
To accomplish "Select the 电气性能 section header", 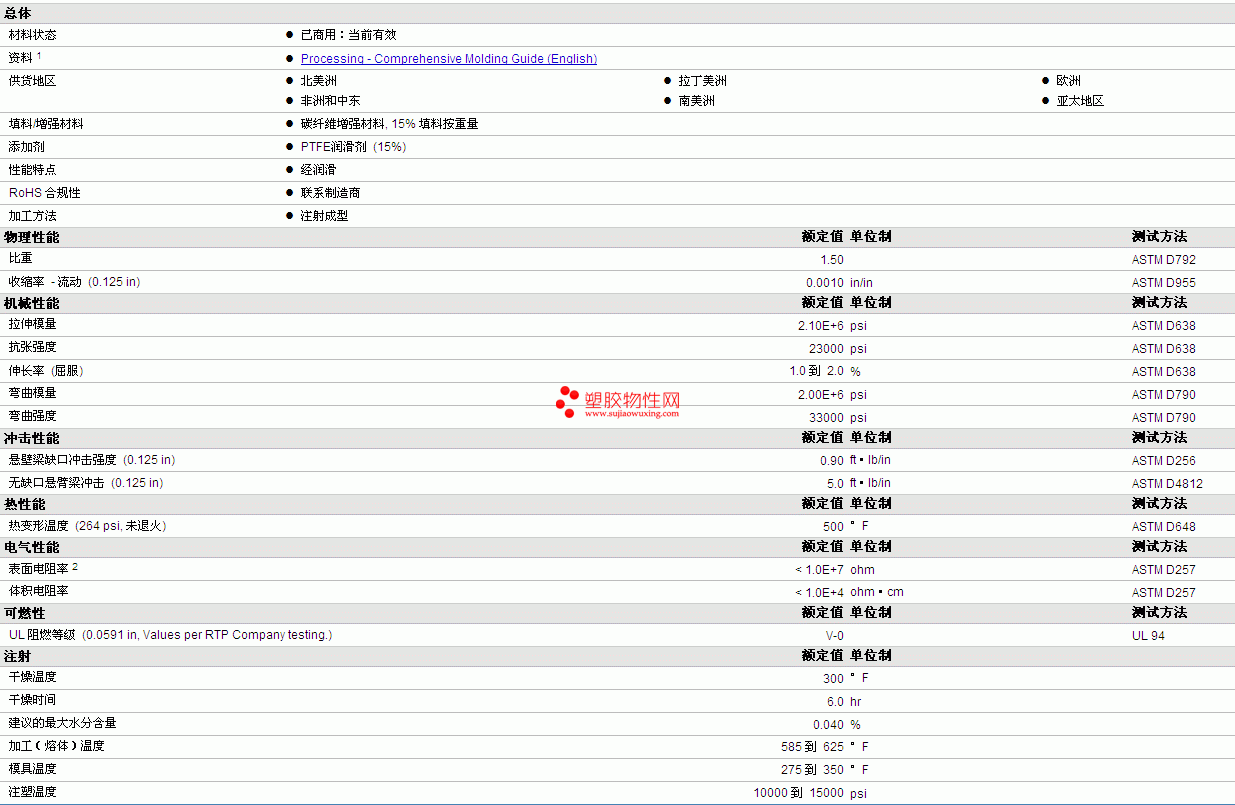I will 32,547.
